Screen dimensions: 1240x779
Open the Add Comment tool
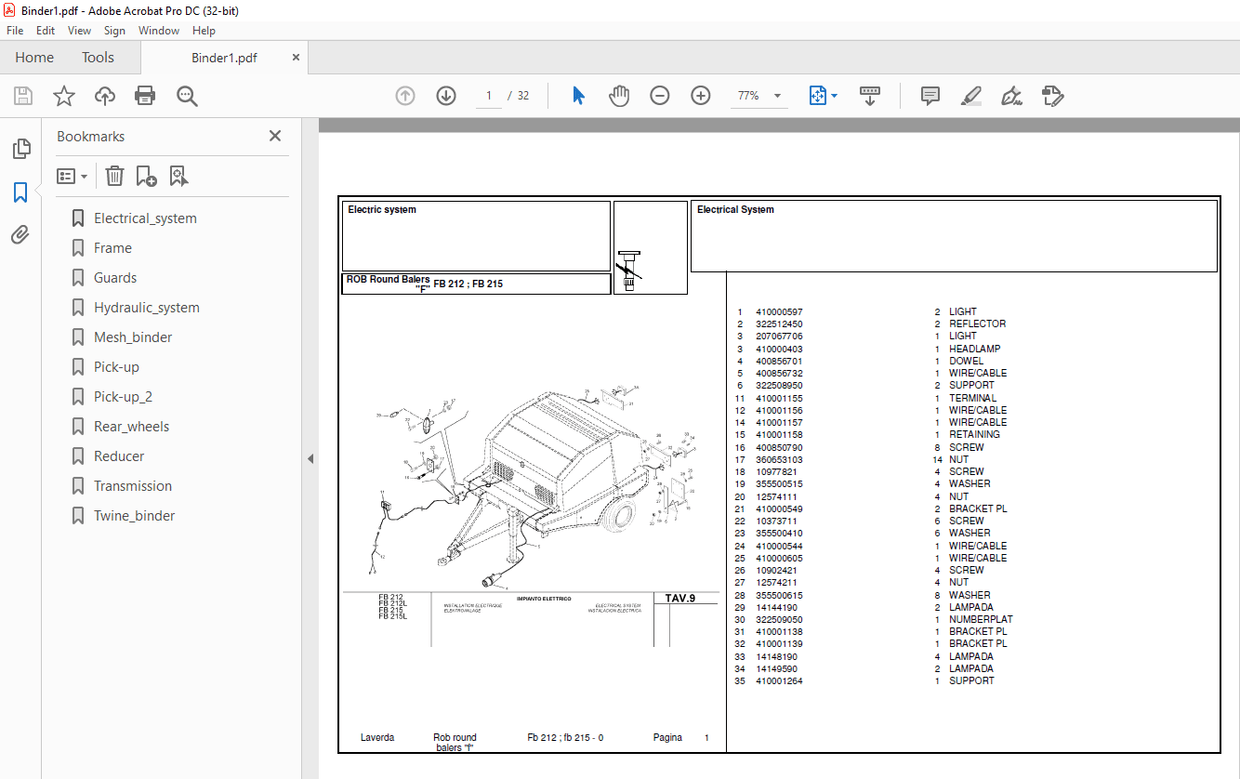pyautogui.click(x=930, y=95)
